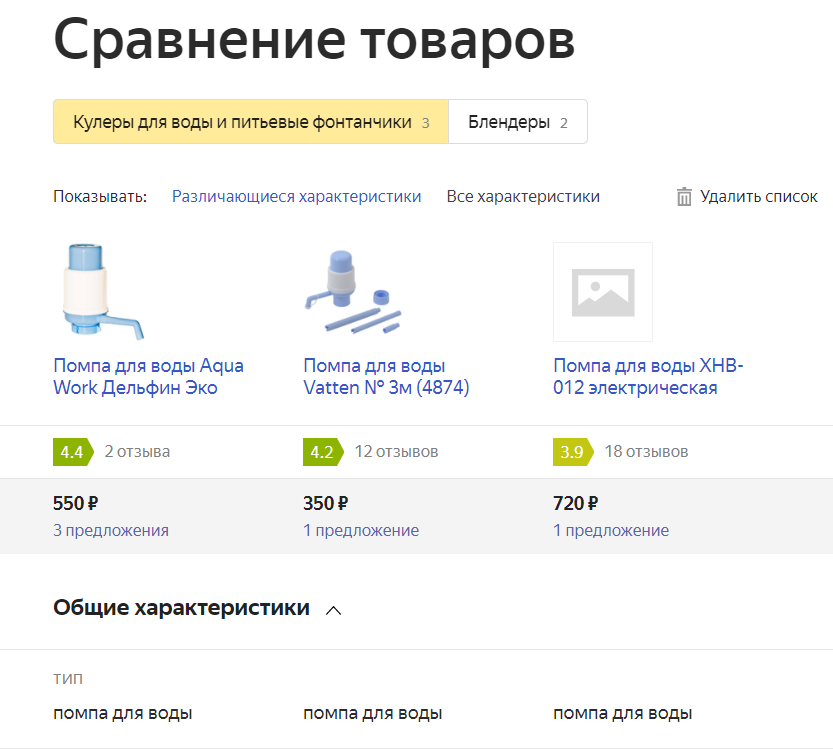The width and height of the screenshot is (833, 749).
Task: Click the Общие характеристики heading
Action: [181, 608]
